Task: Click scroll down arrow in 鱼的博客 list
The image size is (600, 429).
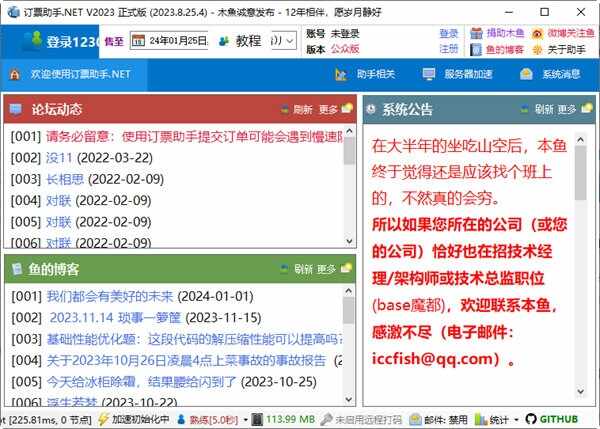Action: tap(348, 400)
